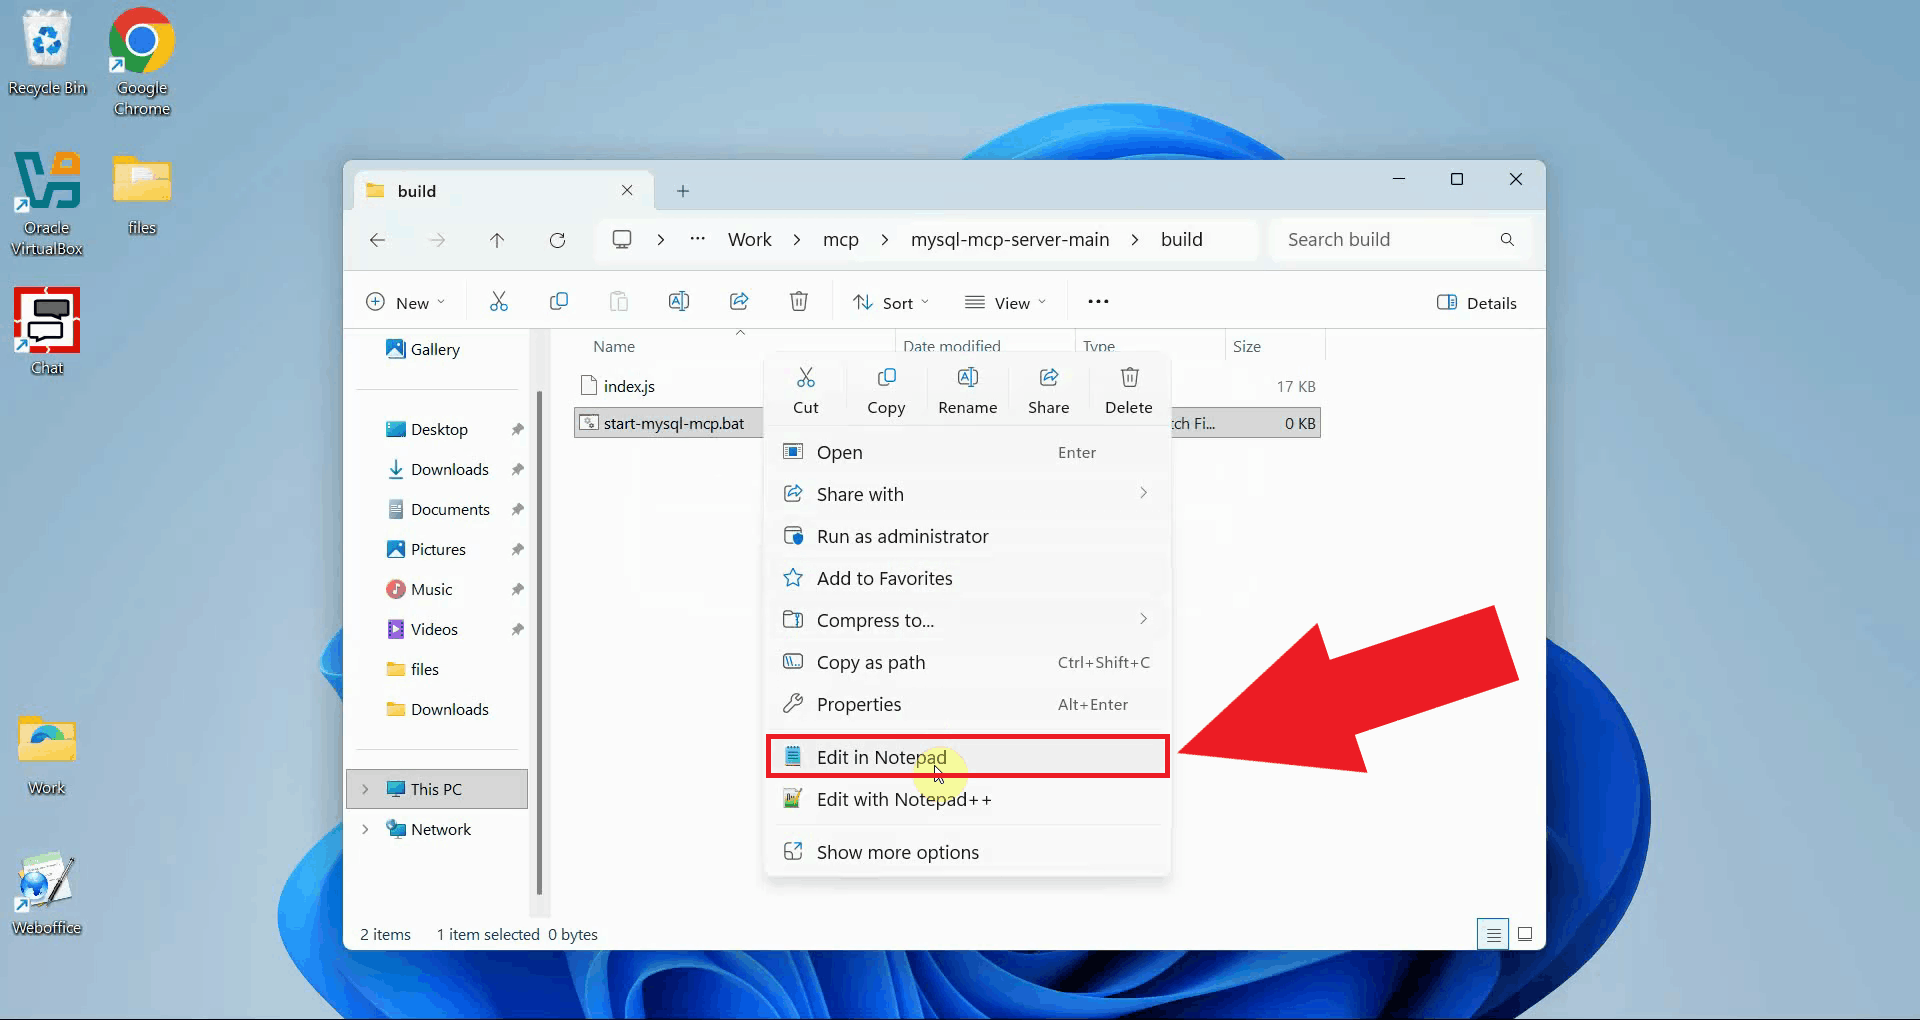Click Delete icon in context menu

pos(1129,378)
